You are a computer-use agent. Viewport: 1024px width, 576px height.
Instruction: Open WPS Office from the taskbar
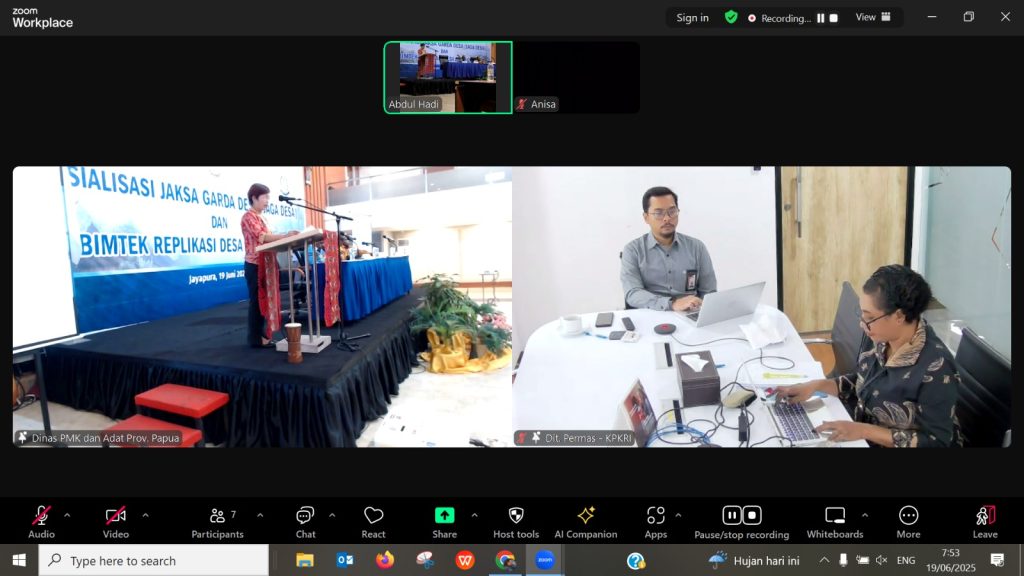pos(465,560)
